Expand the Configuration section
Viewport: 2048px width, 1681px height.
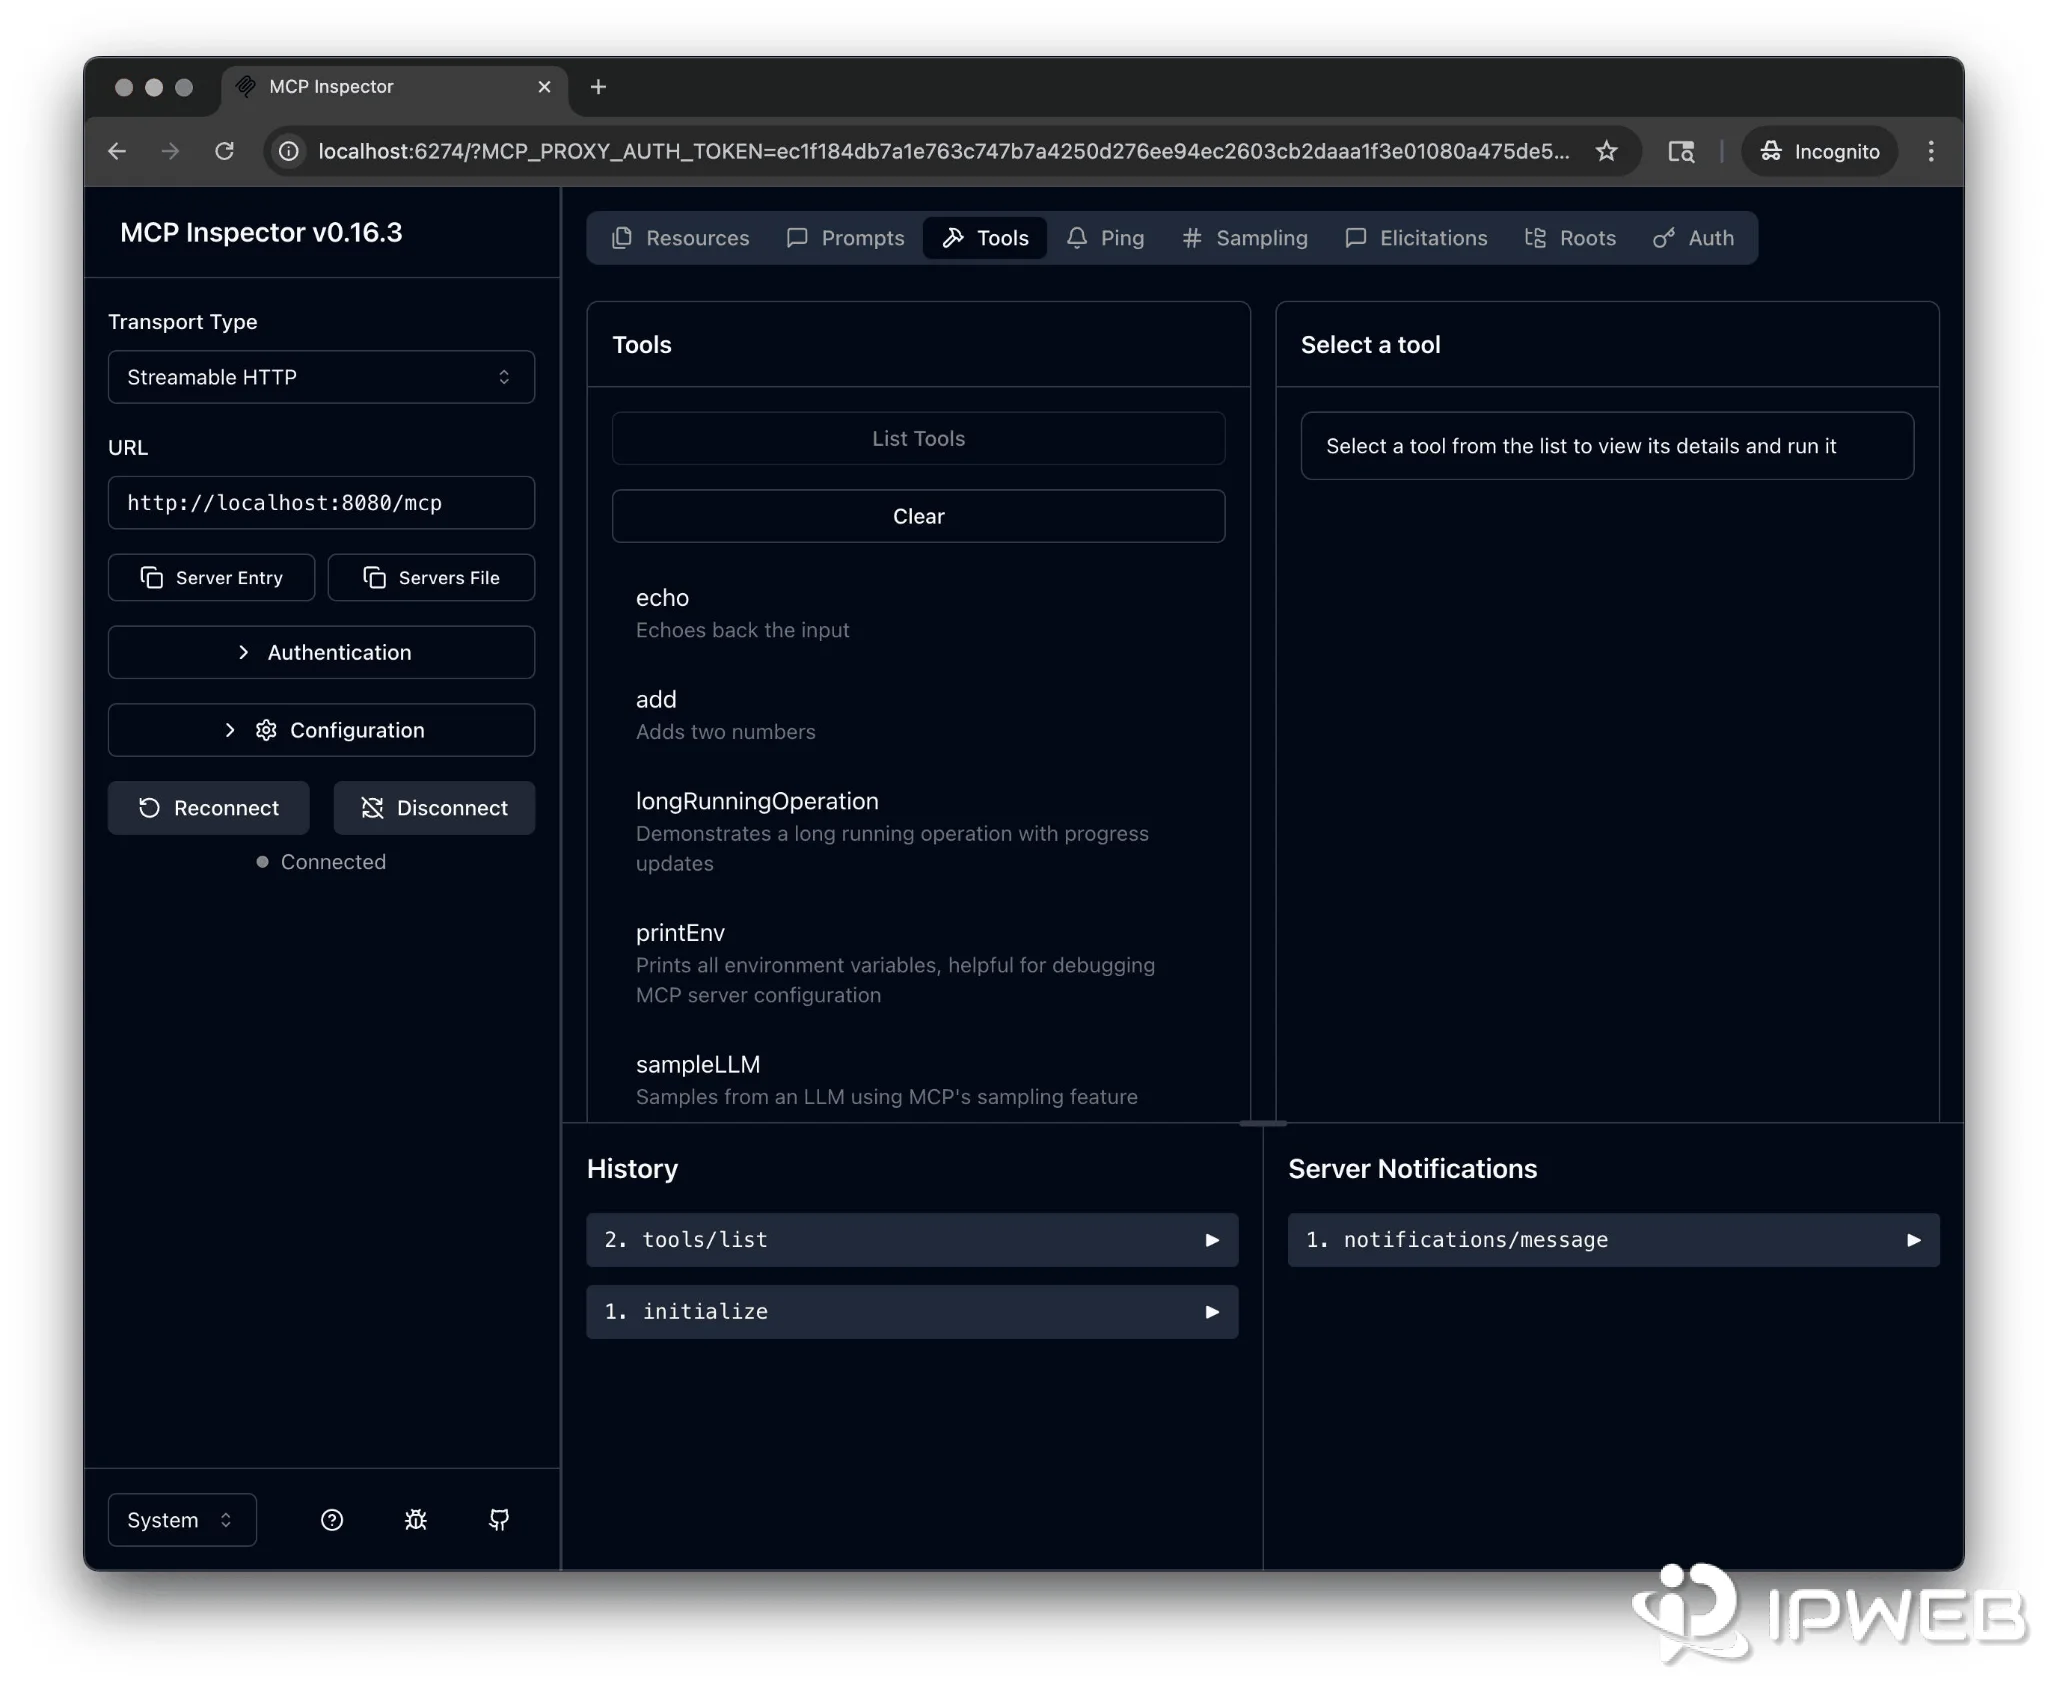321,730
